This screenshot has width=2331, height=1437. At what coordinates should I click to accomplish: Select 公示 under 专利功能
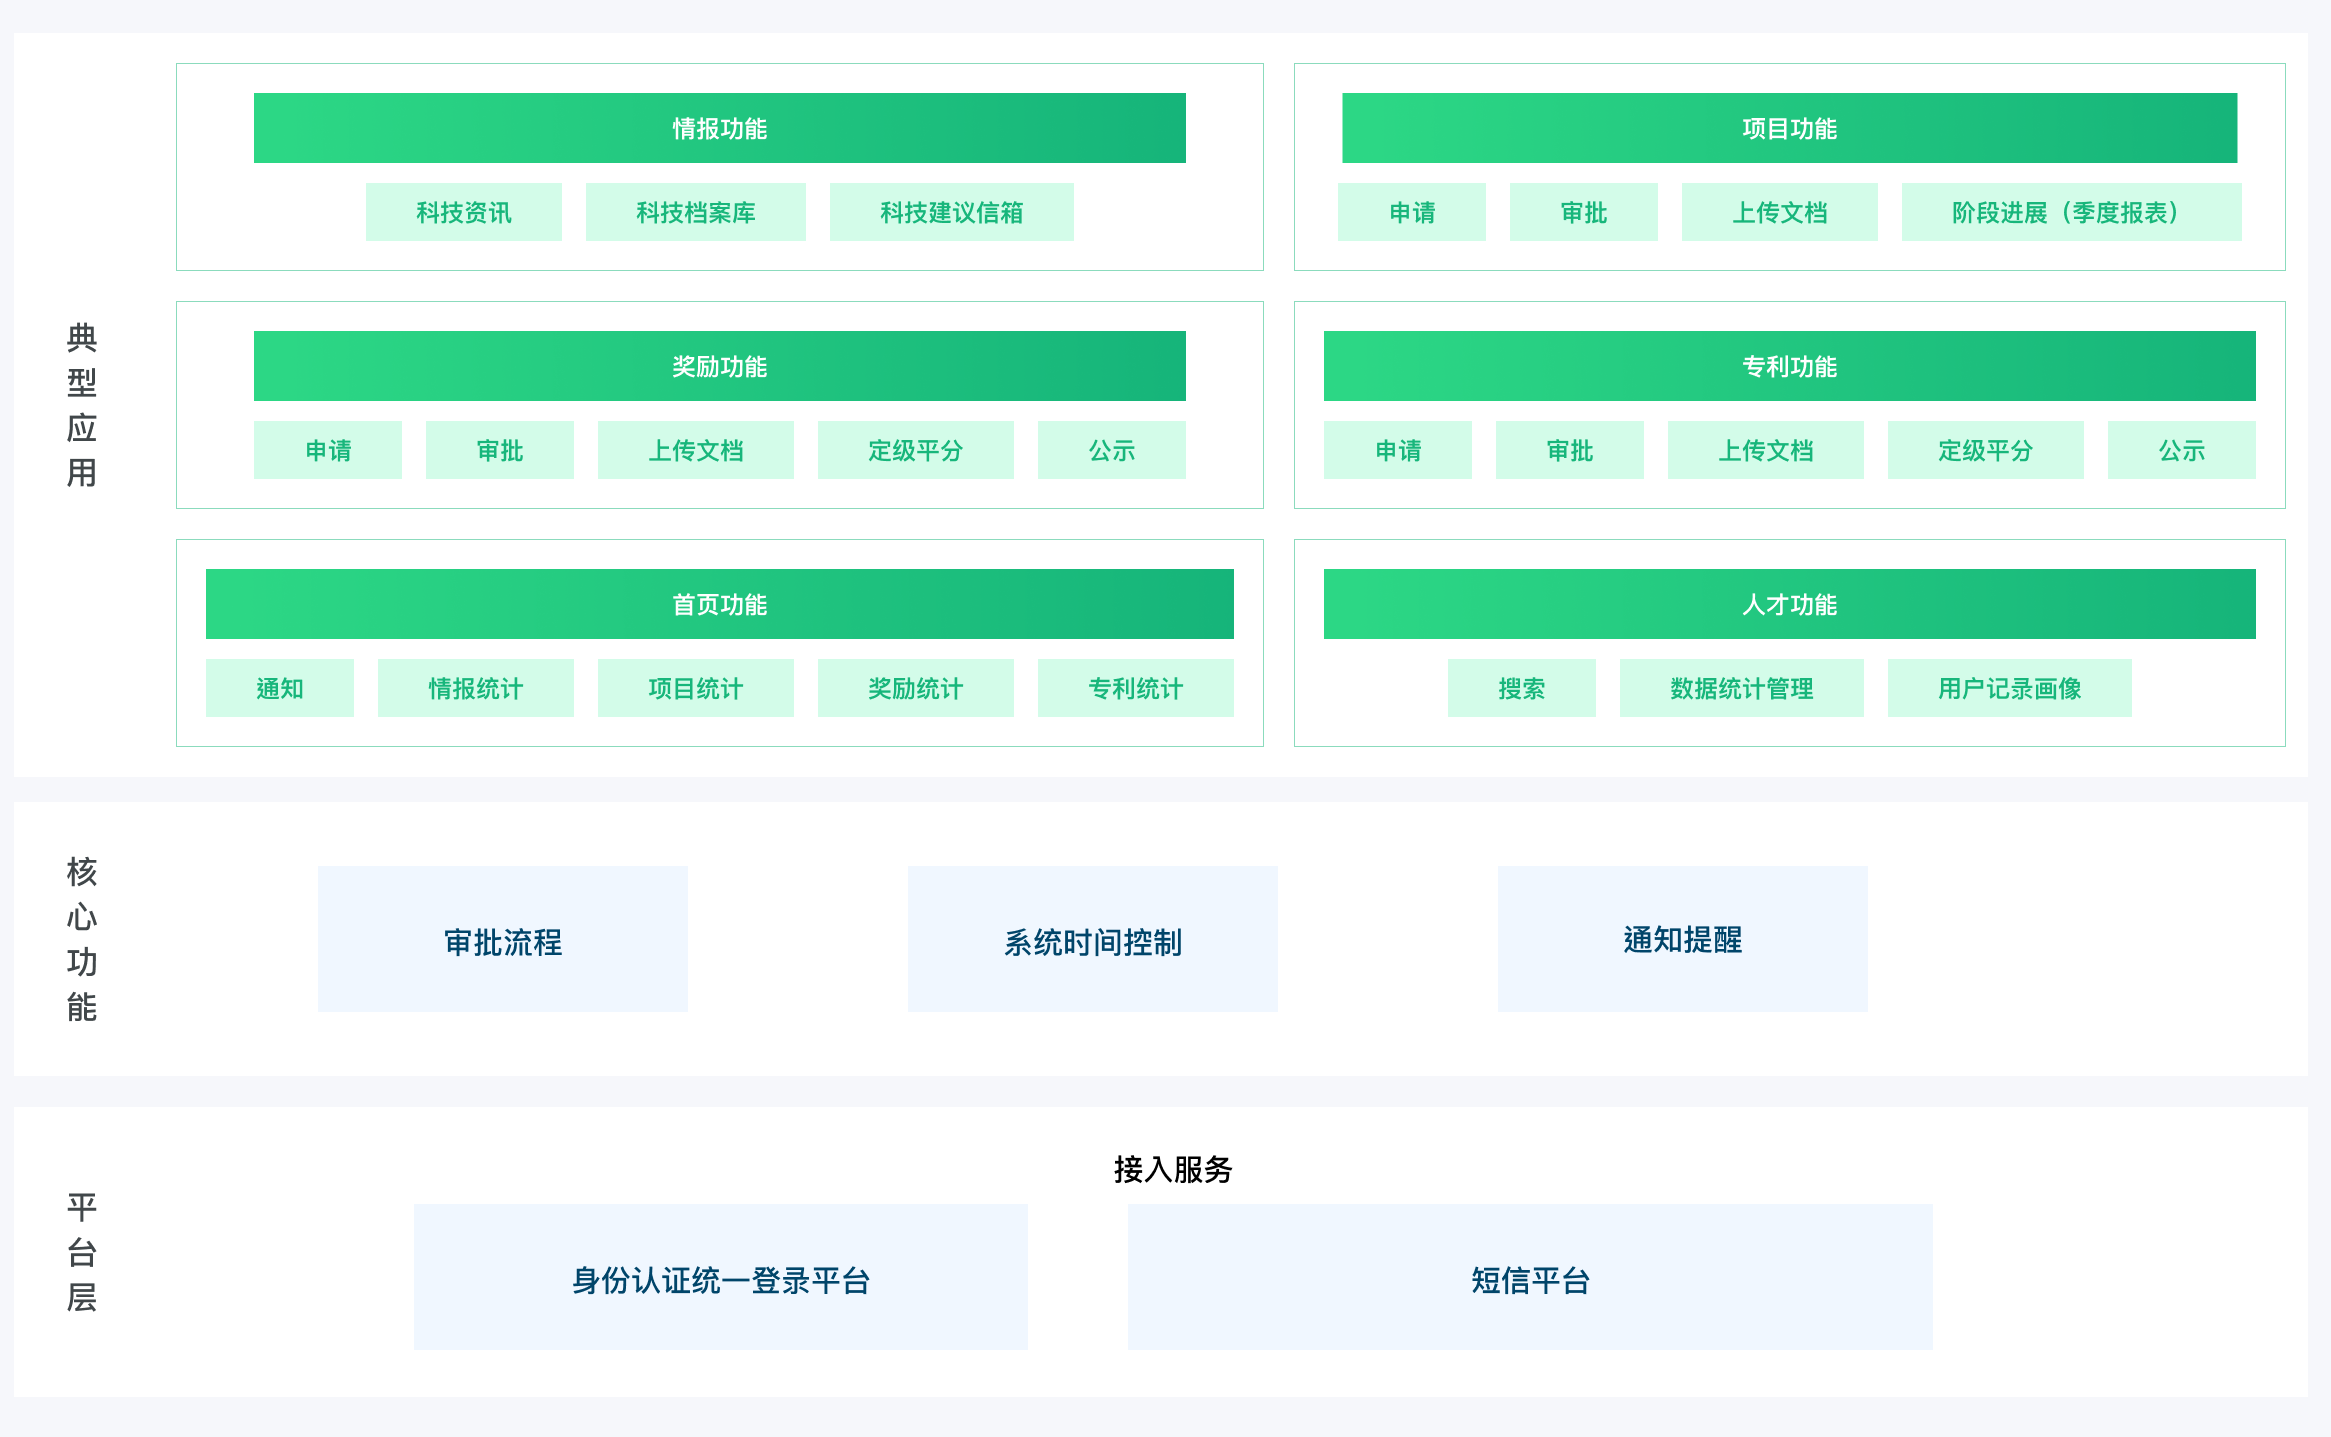point(2181,450)
